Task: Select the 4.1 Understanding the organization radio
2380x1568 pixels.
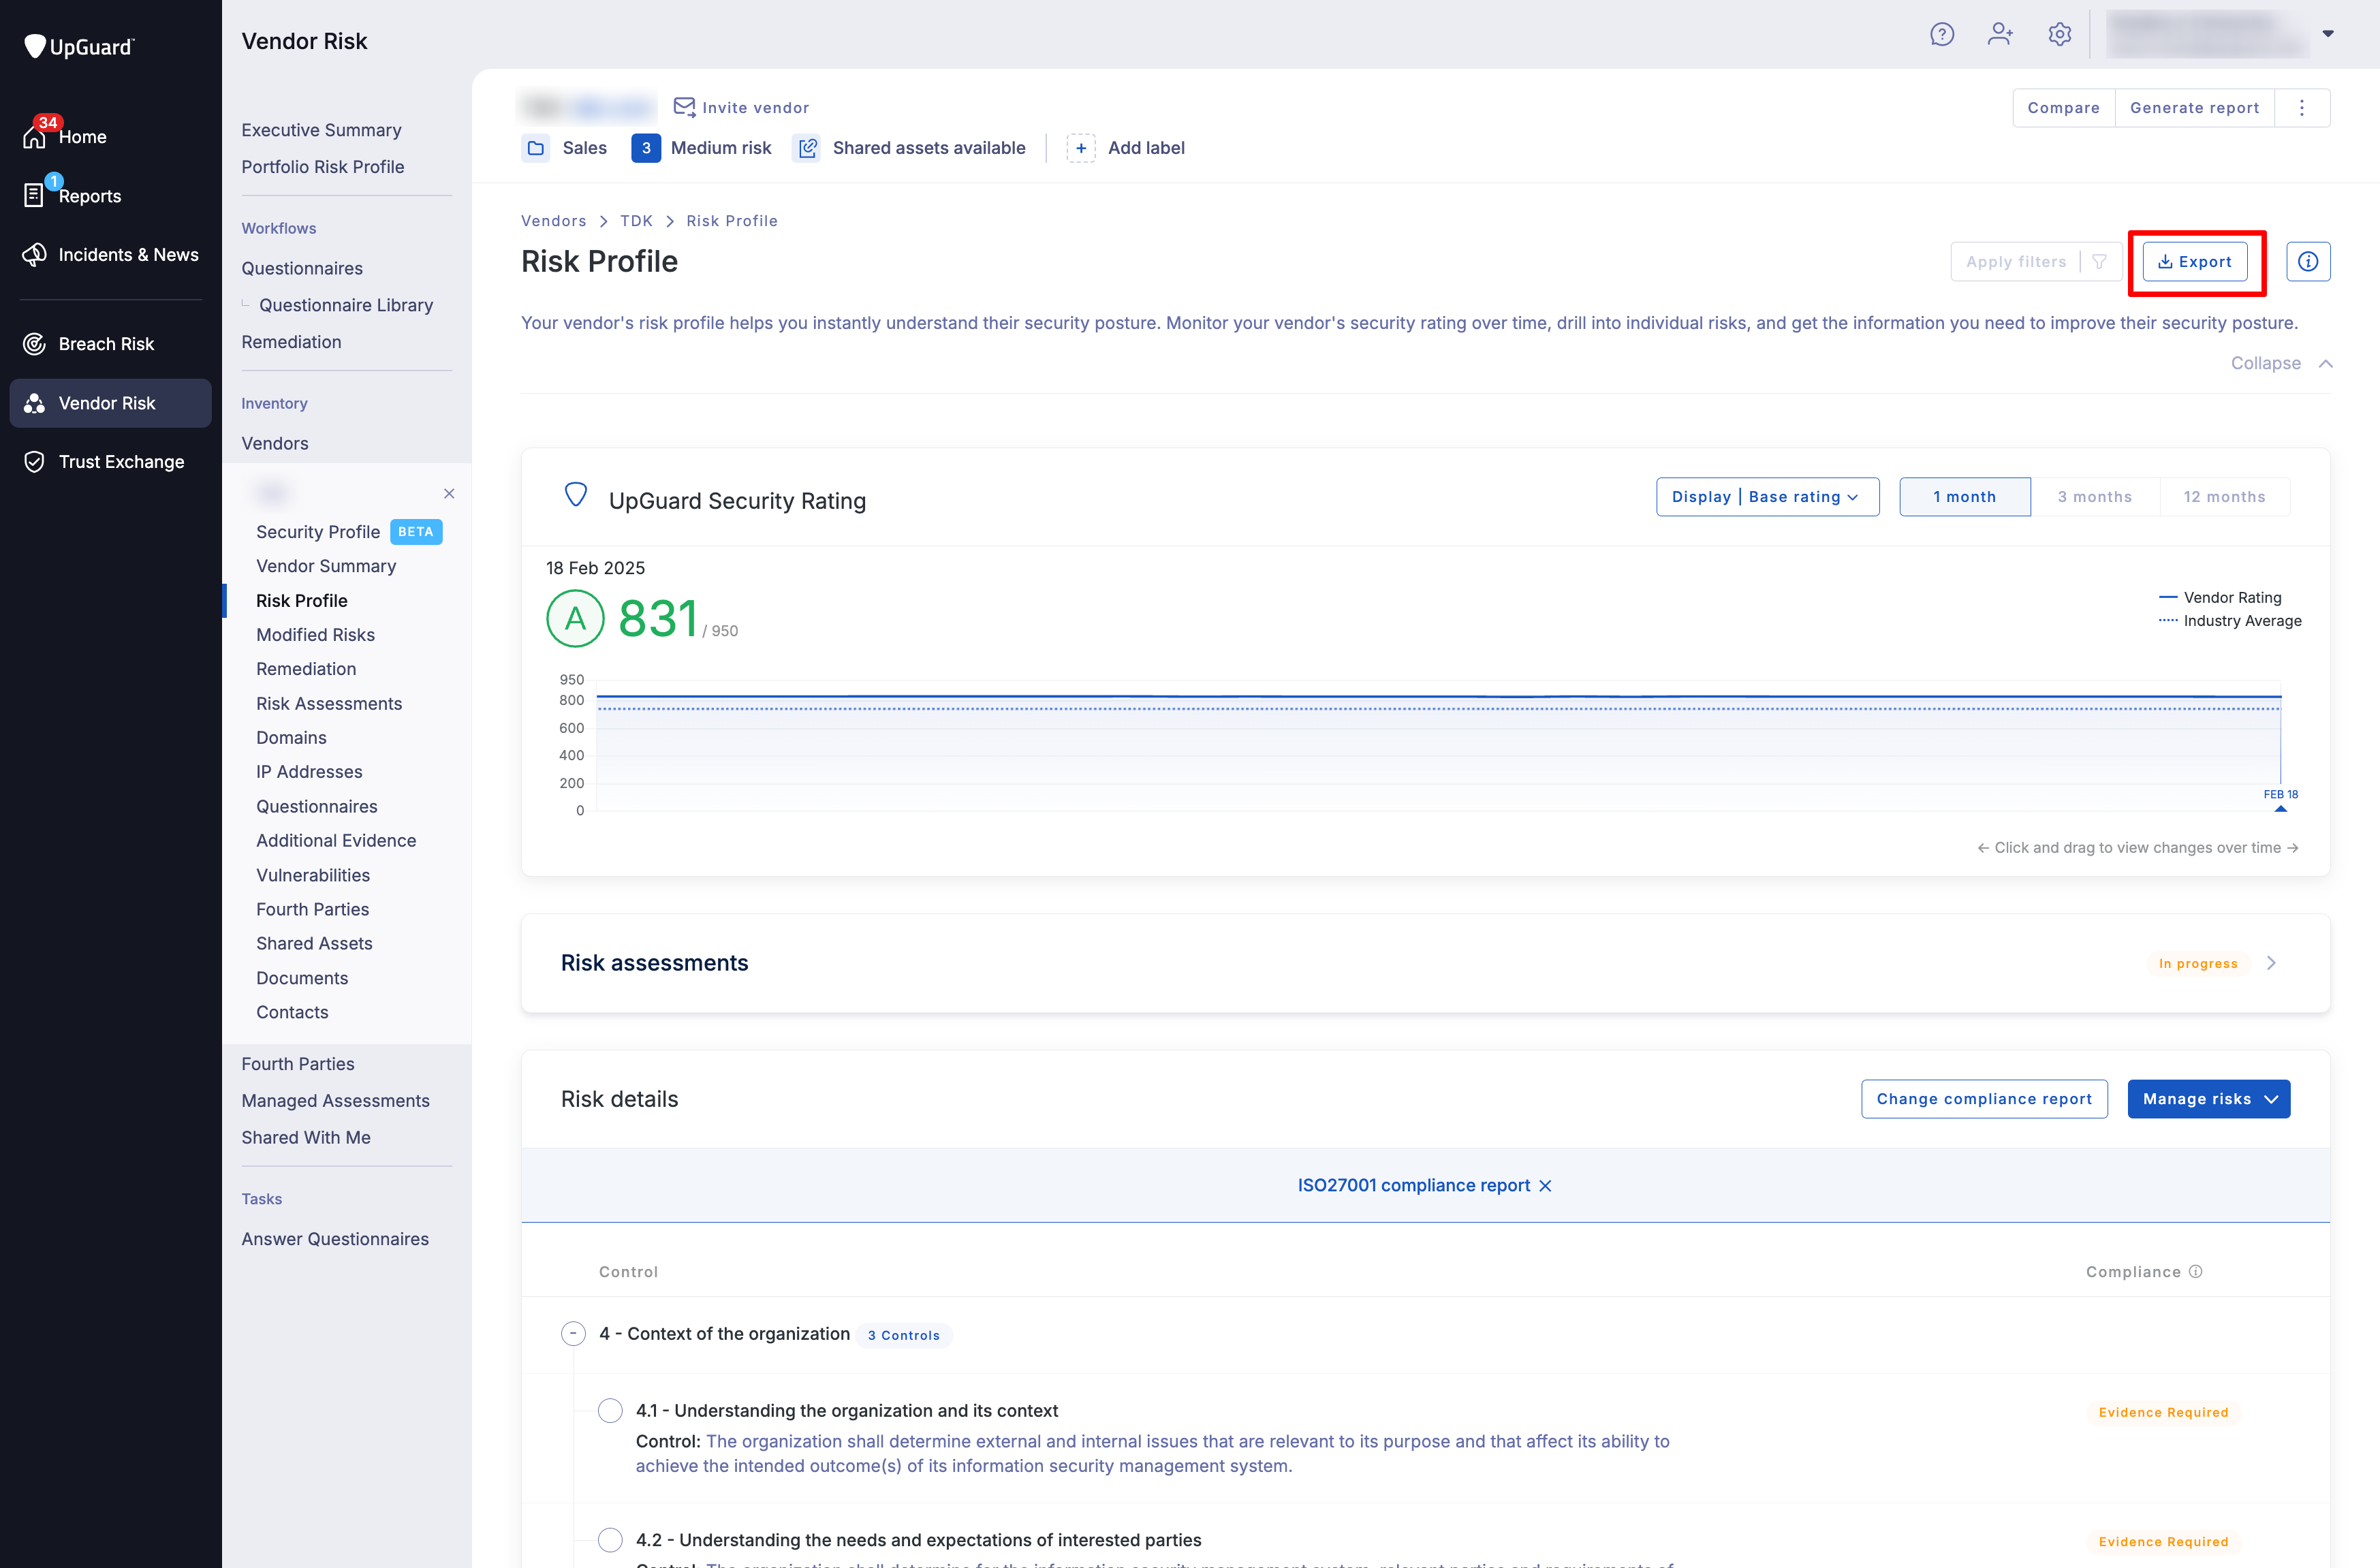Action: point(610,1410)
